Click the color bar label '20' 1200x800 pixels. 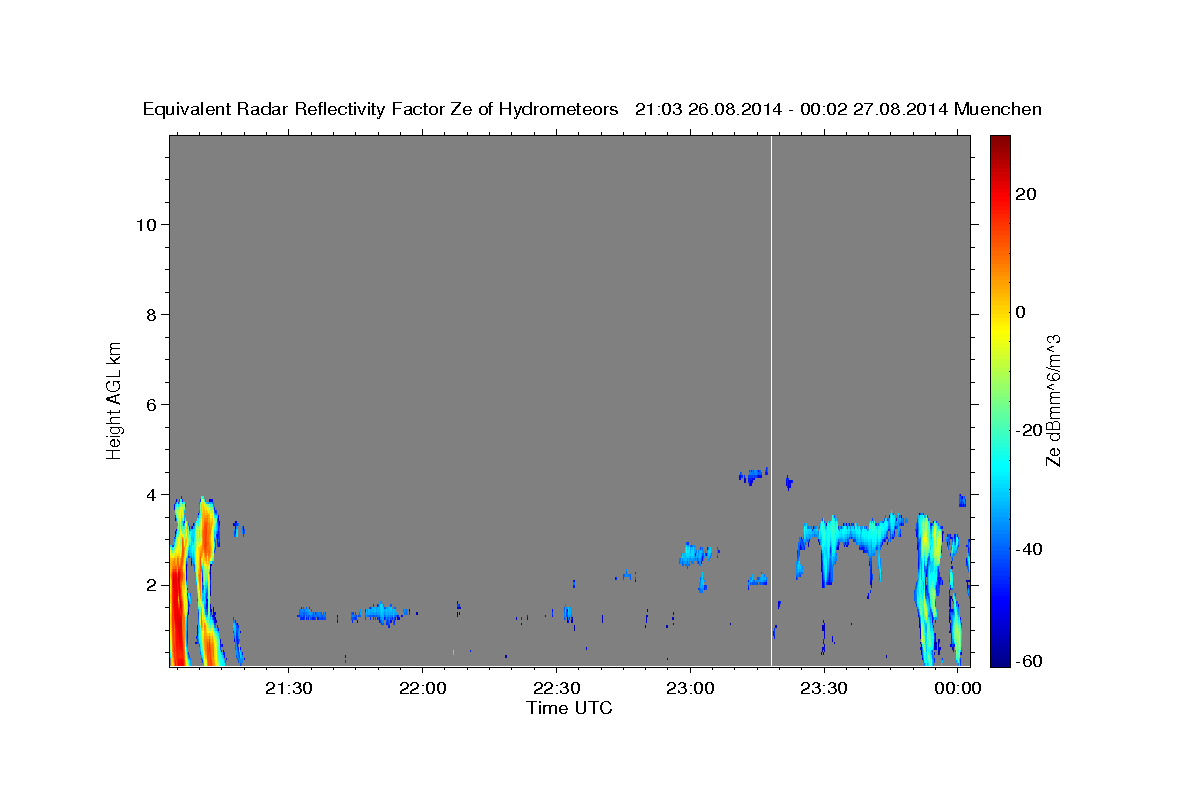(1026, 194)
